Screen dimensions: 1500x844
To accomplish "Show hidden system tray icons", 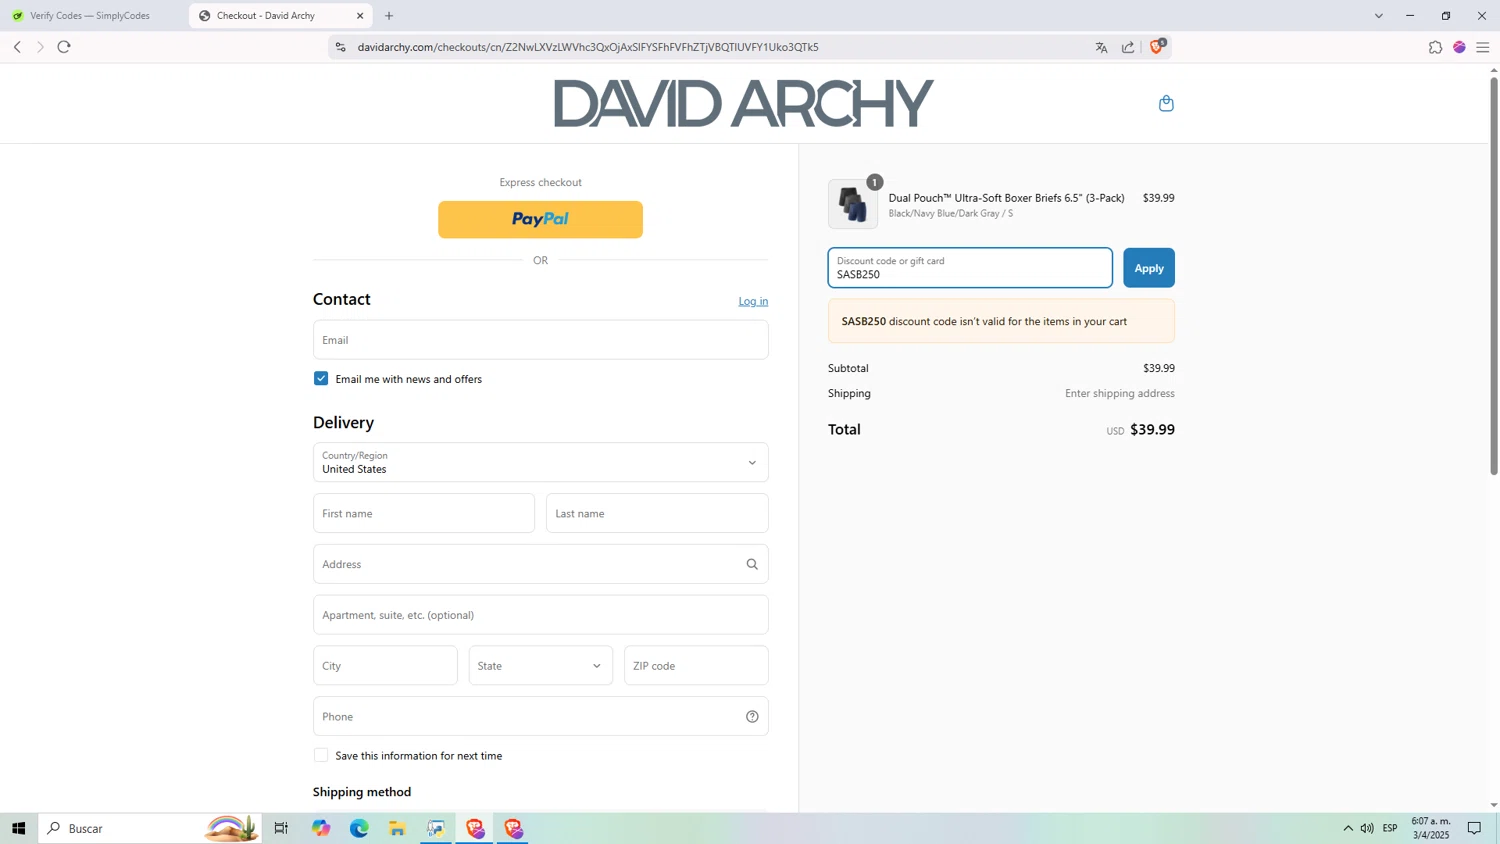I will click(x=1348, y=828).
